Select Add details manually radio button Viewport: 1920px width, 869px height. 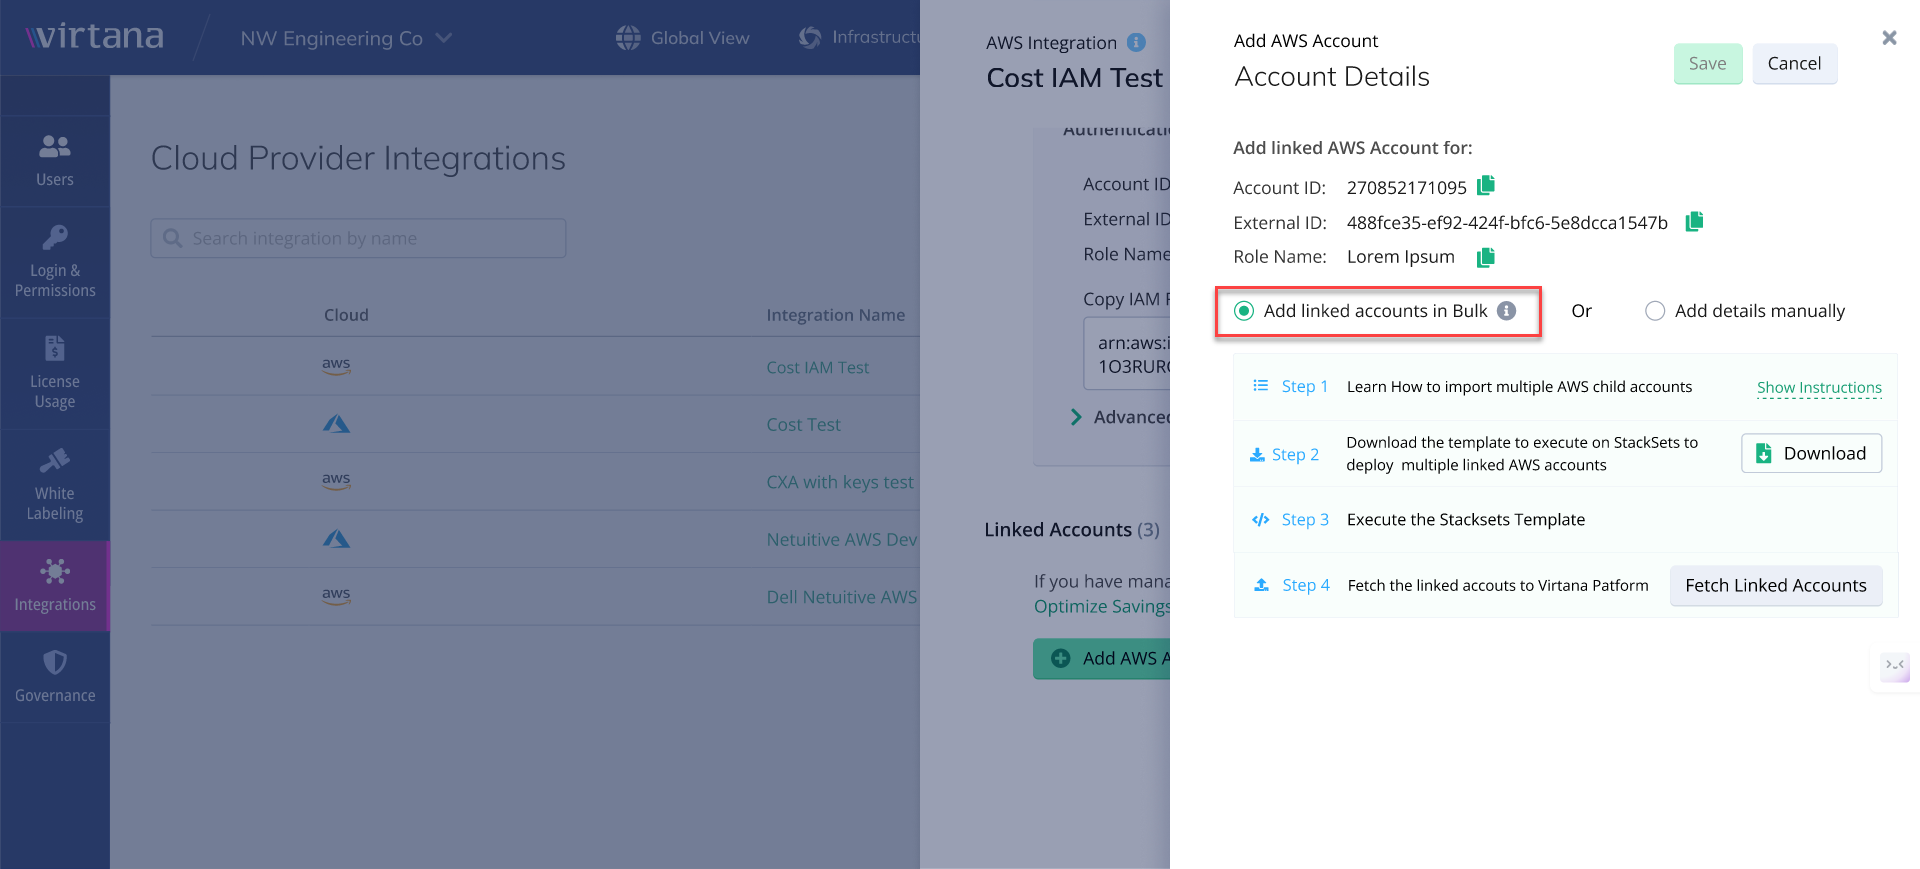click(1655, 311)
